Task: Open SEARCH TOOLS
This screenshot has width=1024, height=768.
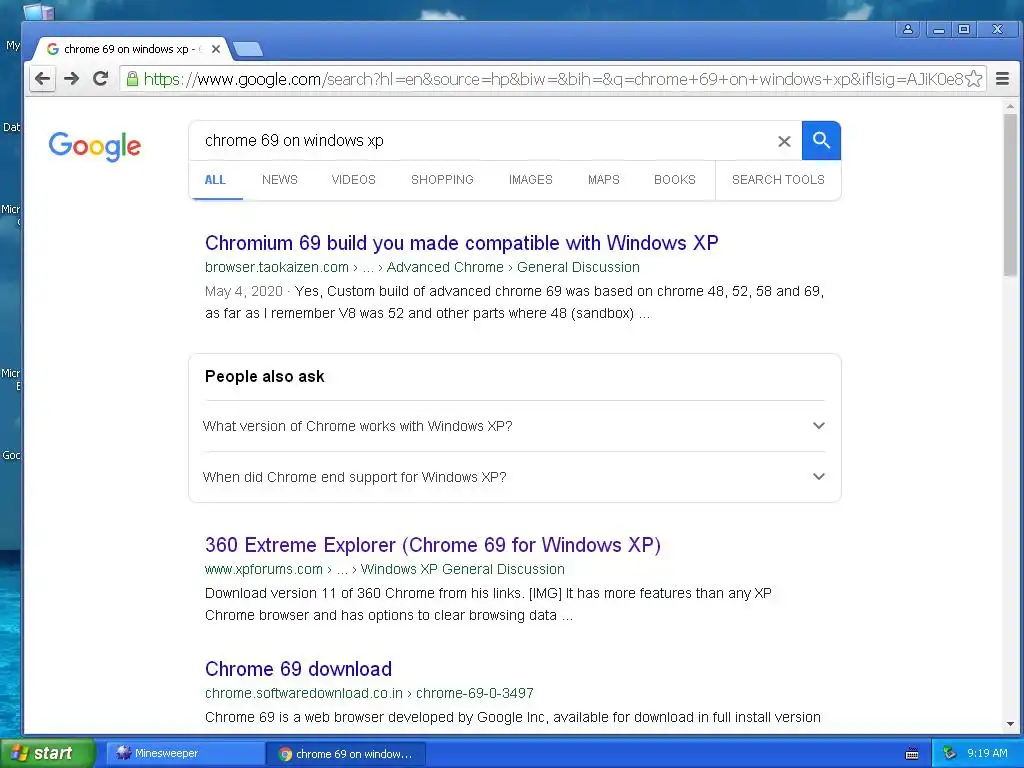Action: click(778, 180)
